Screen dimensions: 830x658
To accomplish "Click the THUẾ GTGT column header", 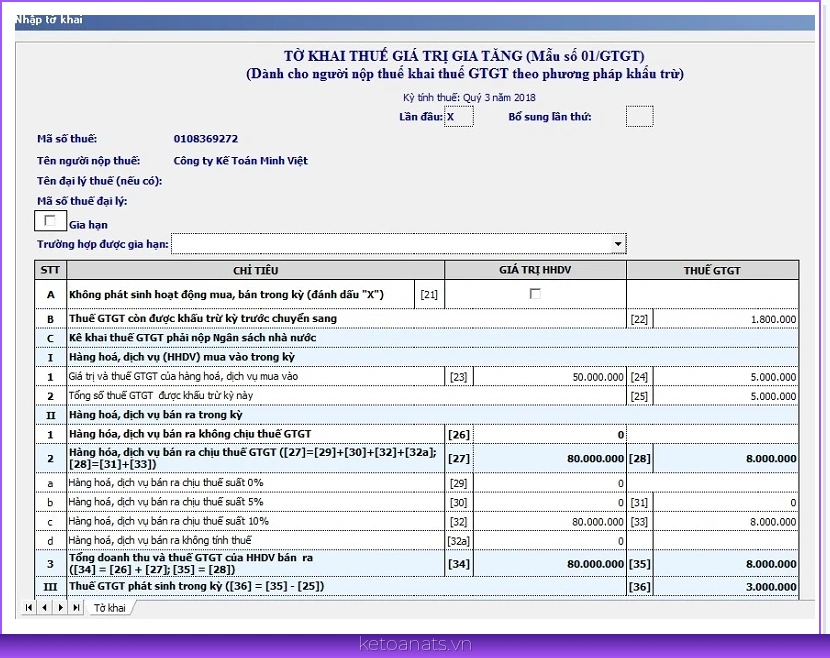I will (712, 270).
